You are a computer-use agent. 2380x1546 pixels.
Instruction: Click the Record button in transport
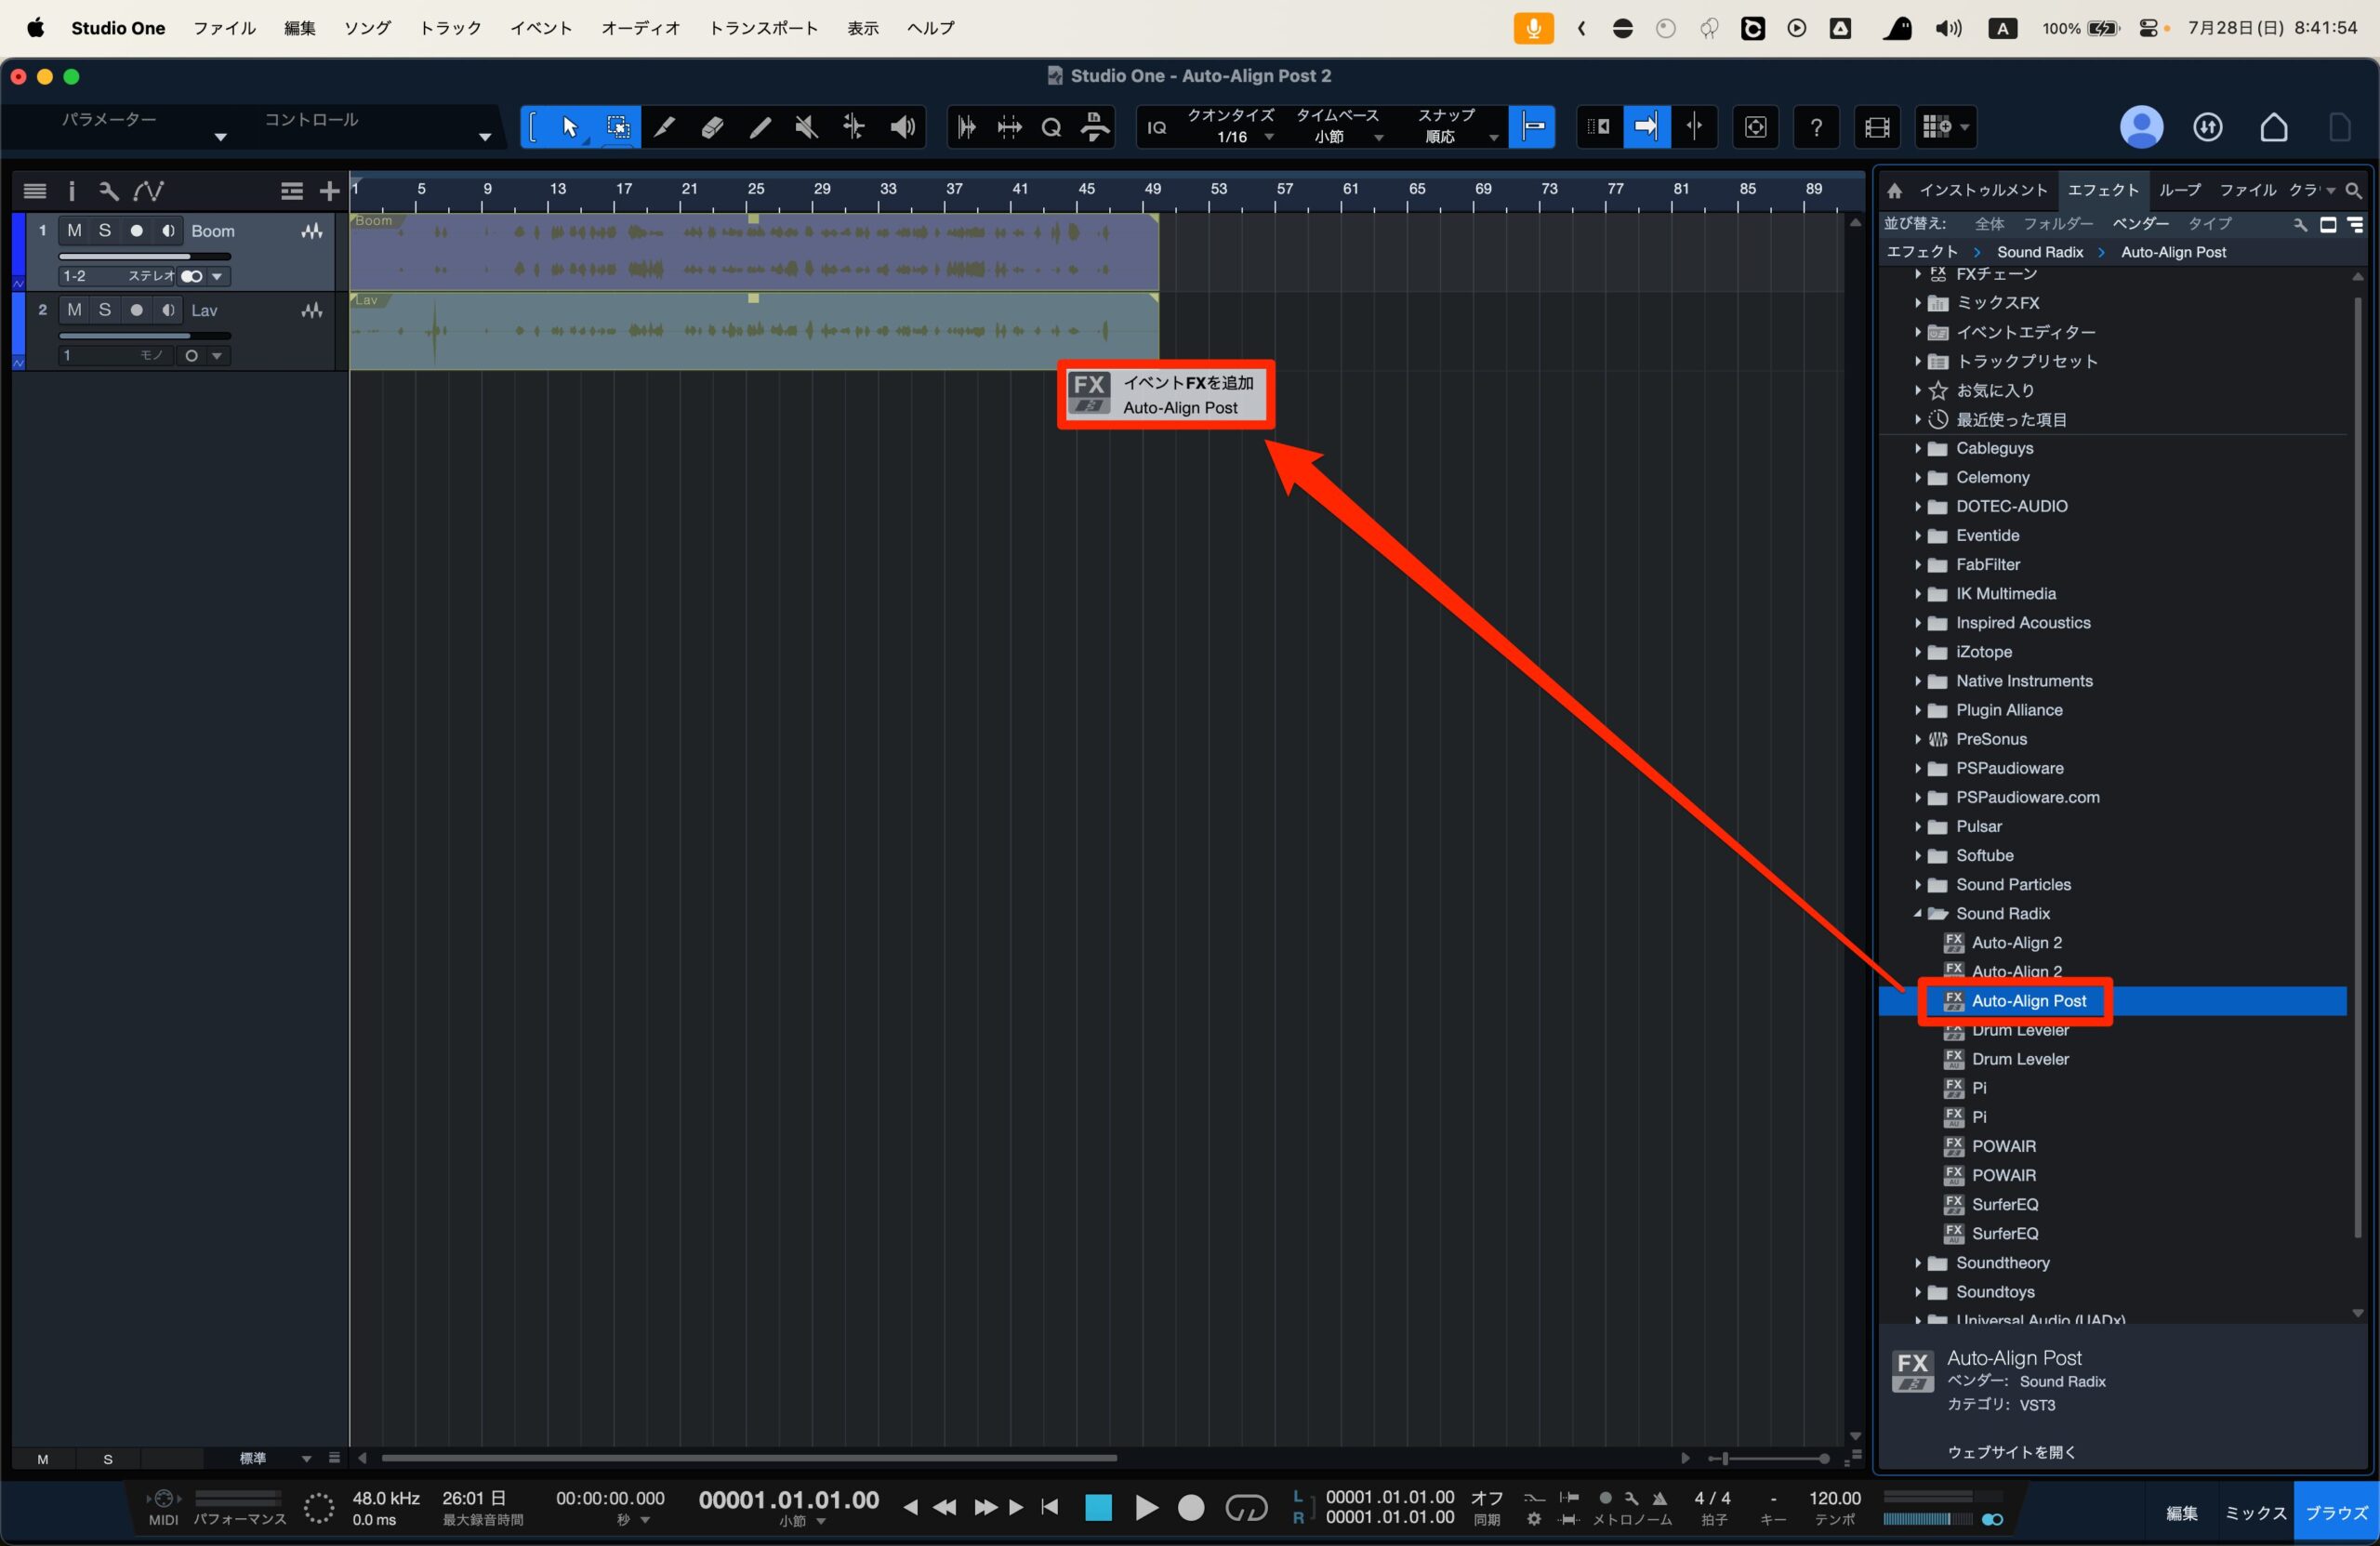[1190, 1507]
